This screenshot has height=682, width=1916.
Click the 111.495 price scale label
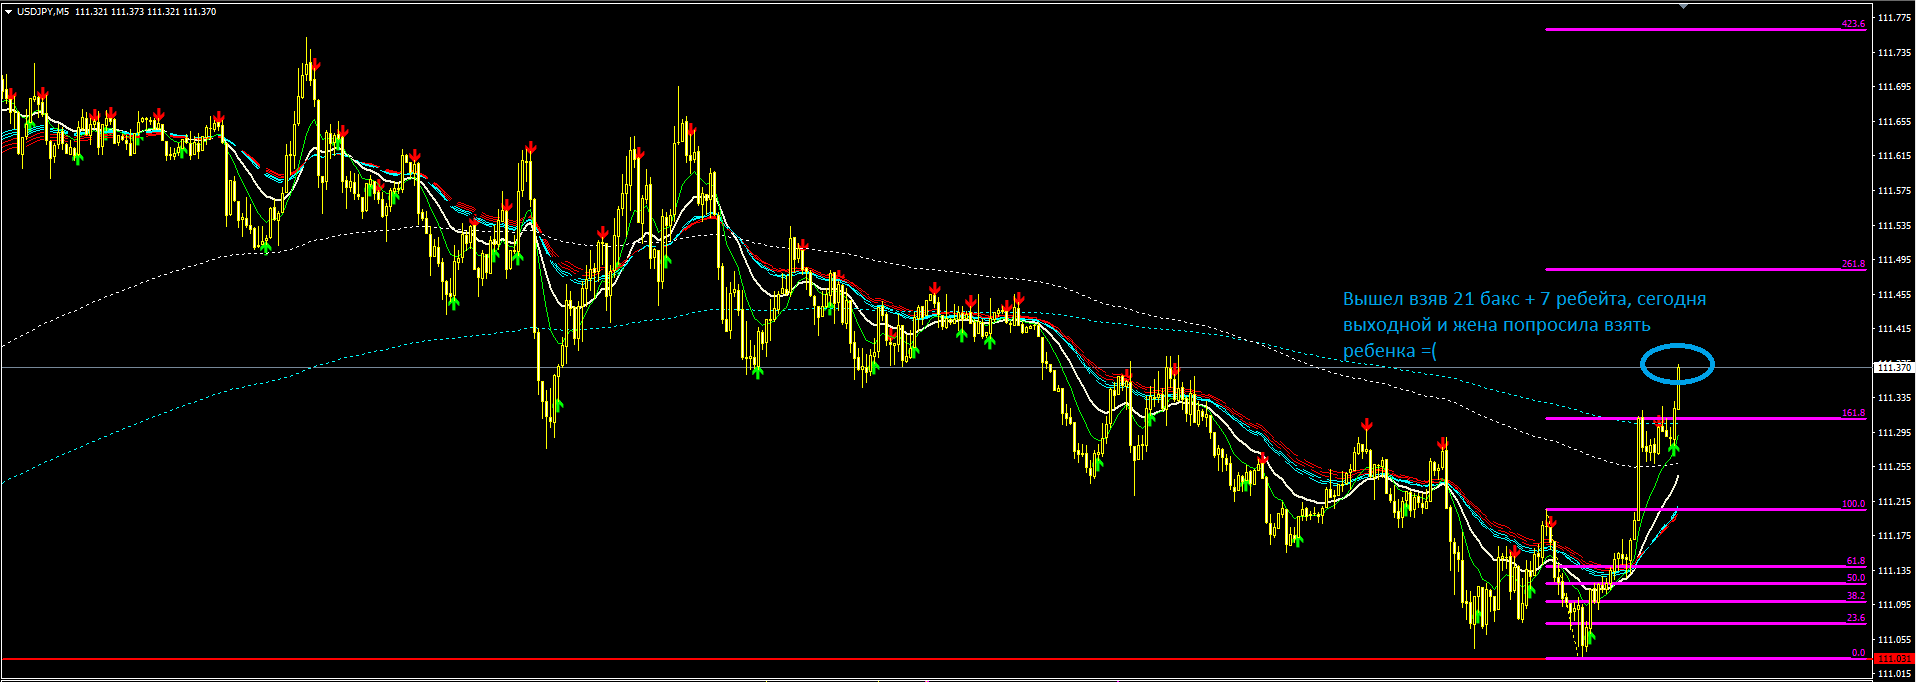click(x=1894, y=260)
